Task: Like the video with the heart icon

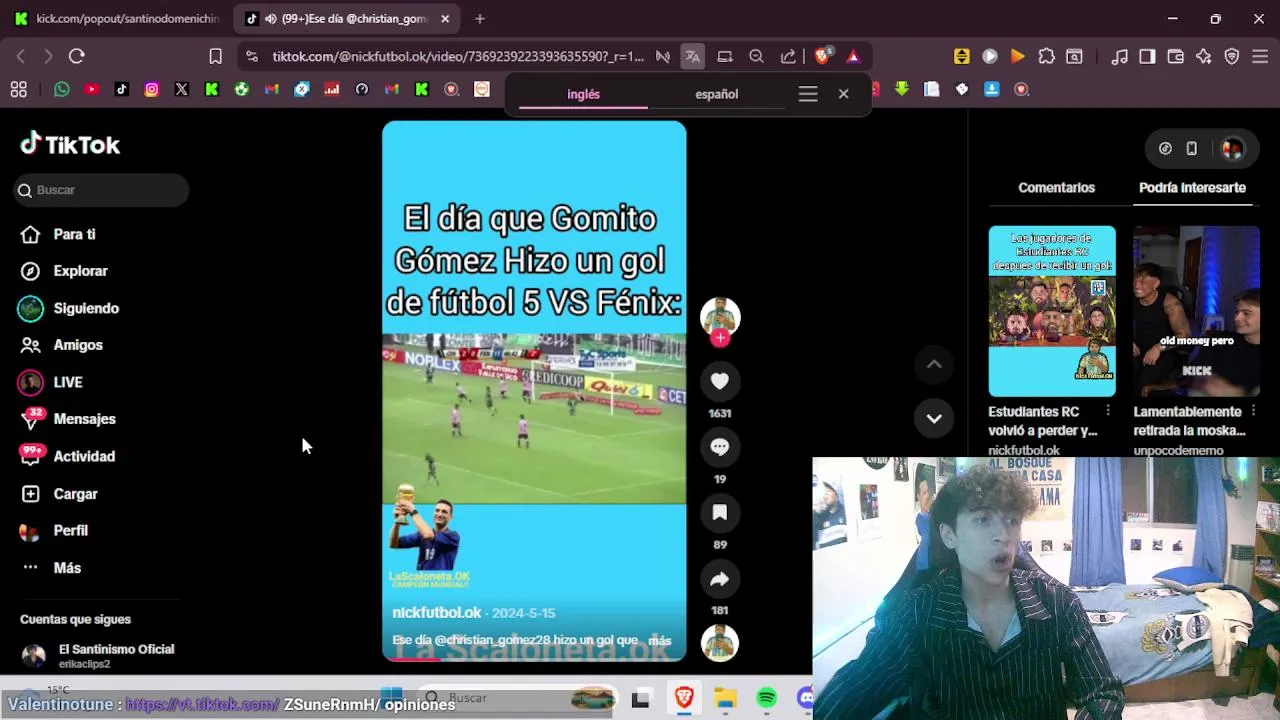Action: tap(720, 381)
